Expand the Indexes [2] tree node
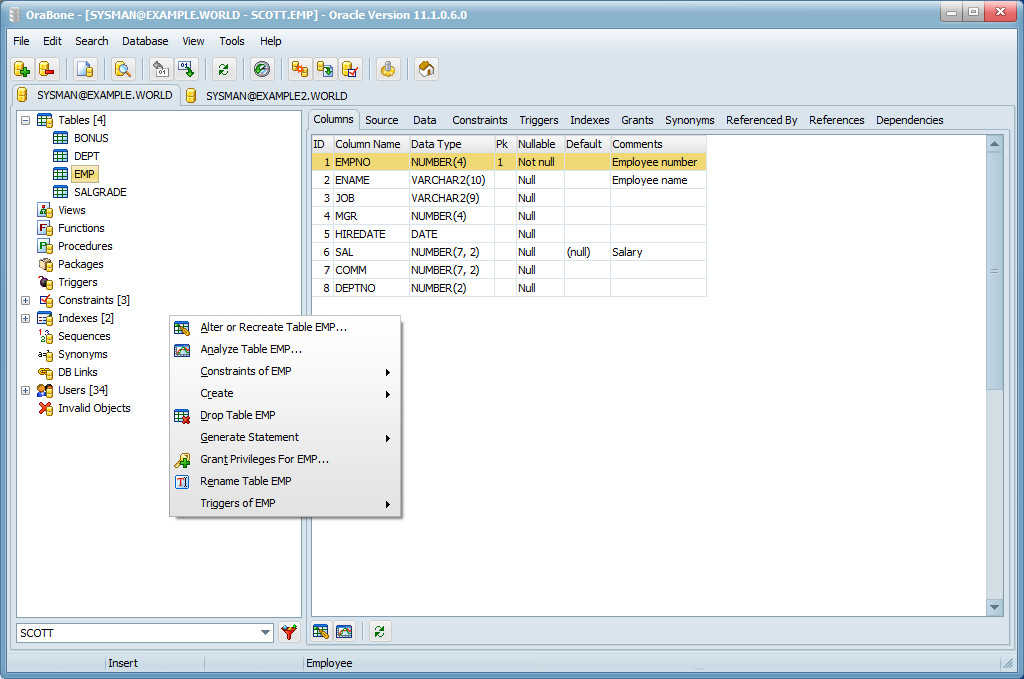 tap(25, 319)
